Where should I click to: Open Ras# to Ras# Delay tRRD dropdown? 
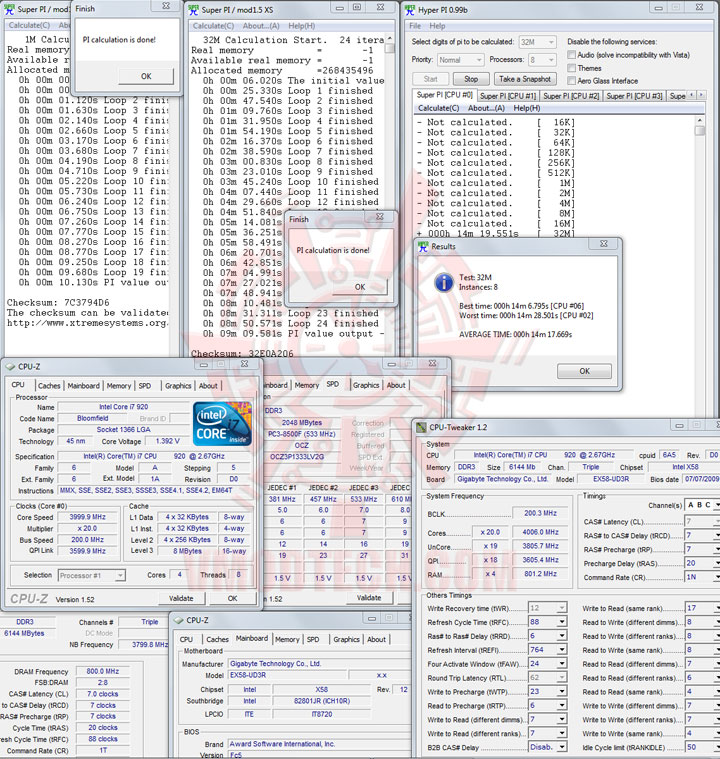pos(562,636)
